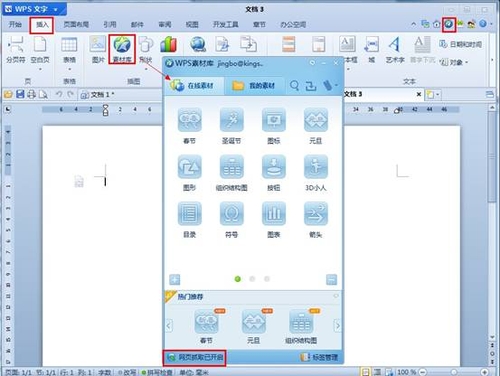This screenshot has height=376, width=500.
Task: Click the zoom out minus button
Action: (423, 372)
